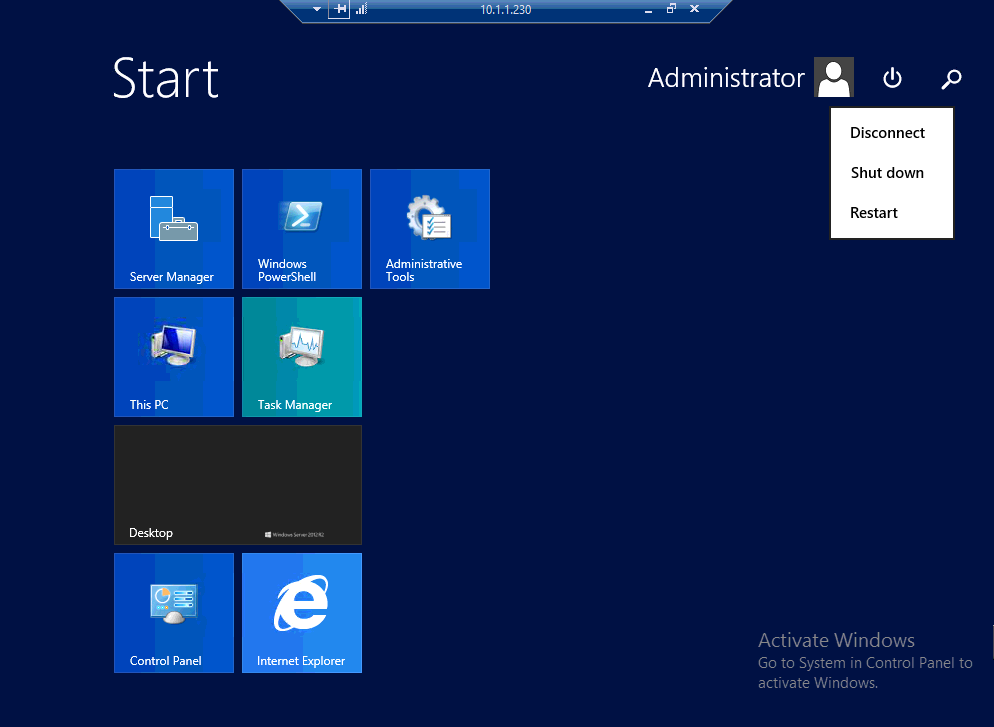Expand the connection bar dropdown arrow
Screen dimensions: 994x727
[317, 9]
